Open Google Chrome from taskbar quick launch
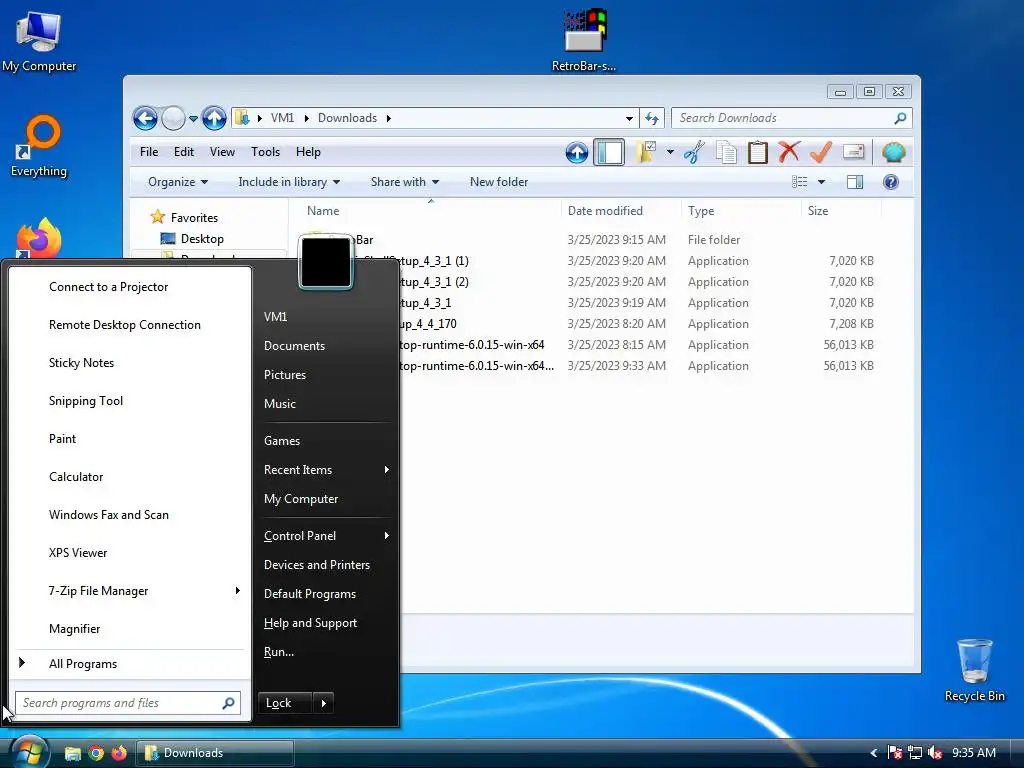1024x768 pixels. pyautogui.click(x=96, y=753)
